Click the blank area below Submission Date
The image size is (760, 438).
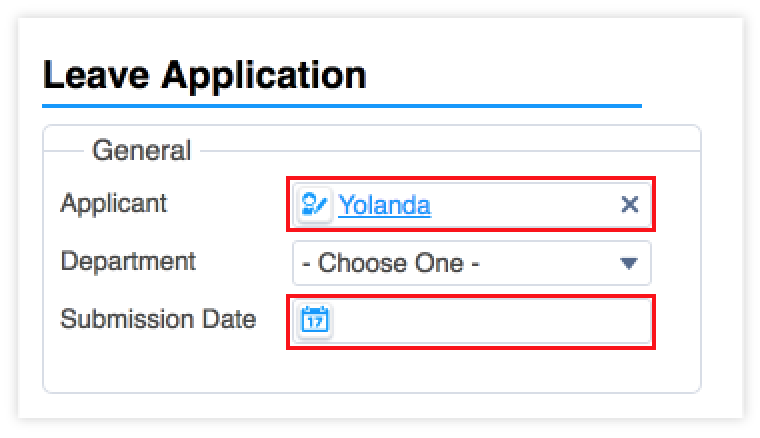click(x=372, y=369)
